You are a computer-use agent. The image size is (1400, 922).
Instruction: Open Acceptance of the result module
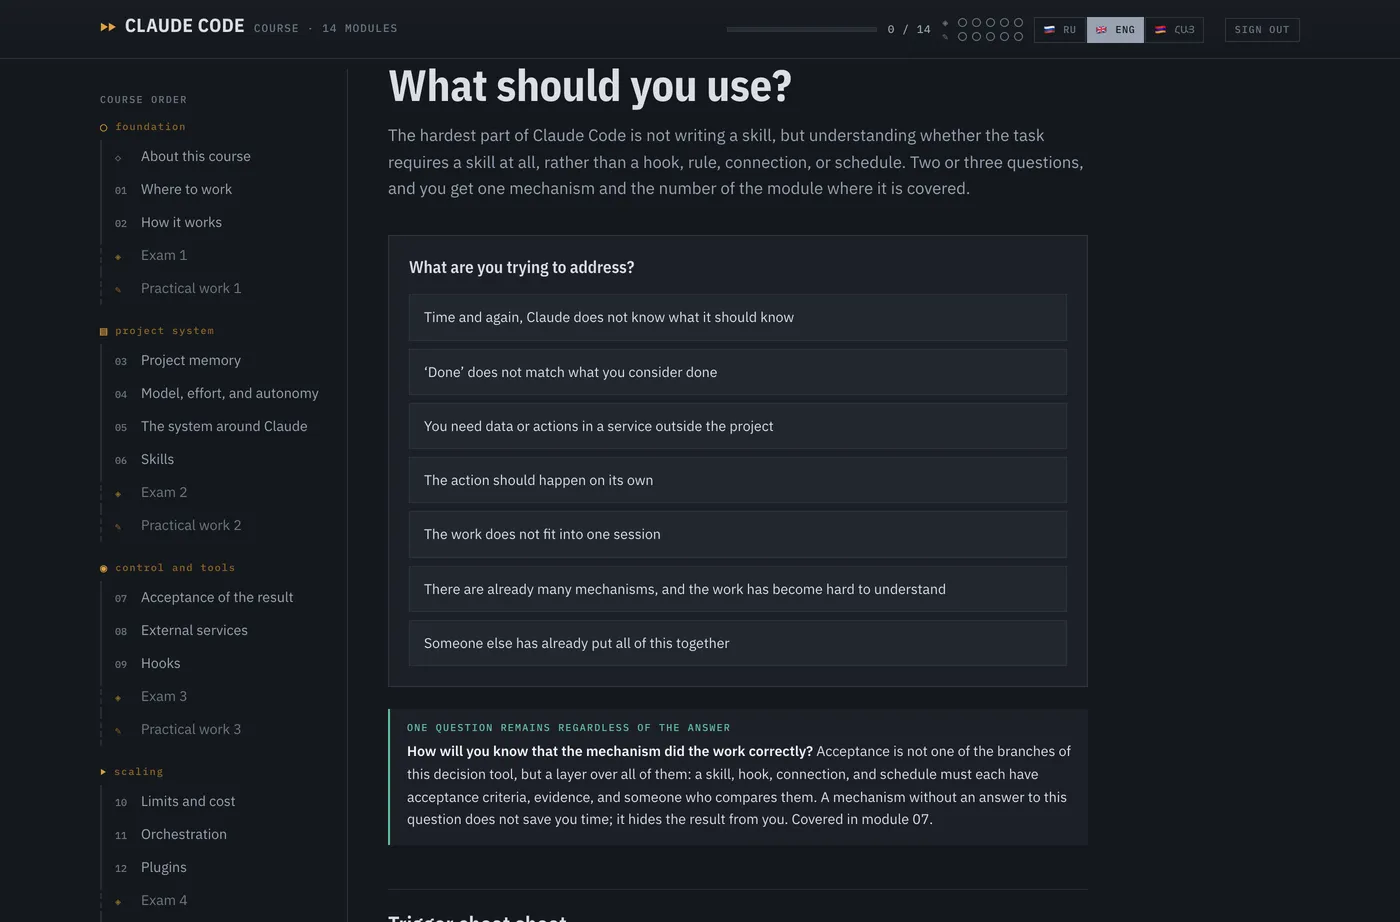pyautogui.click(x=217, y=598)
